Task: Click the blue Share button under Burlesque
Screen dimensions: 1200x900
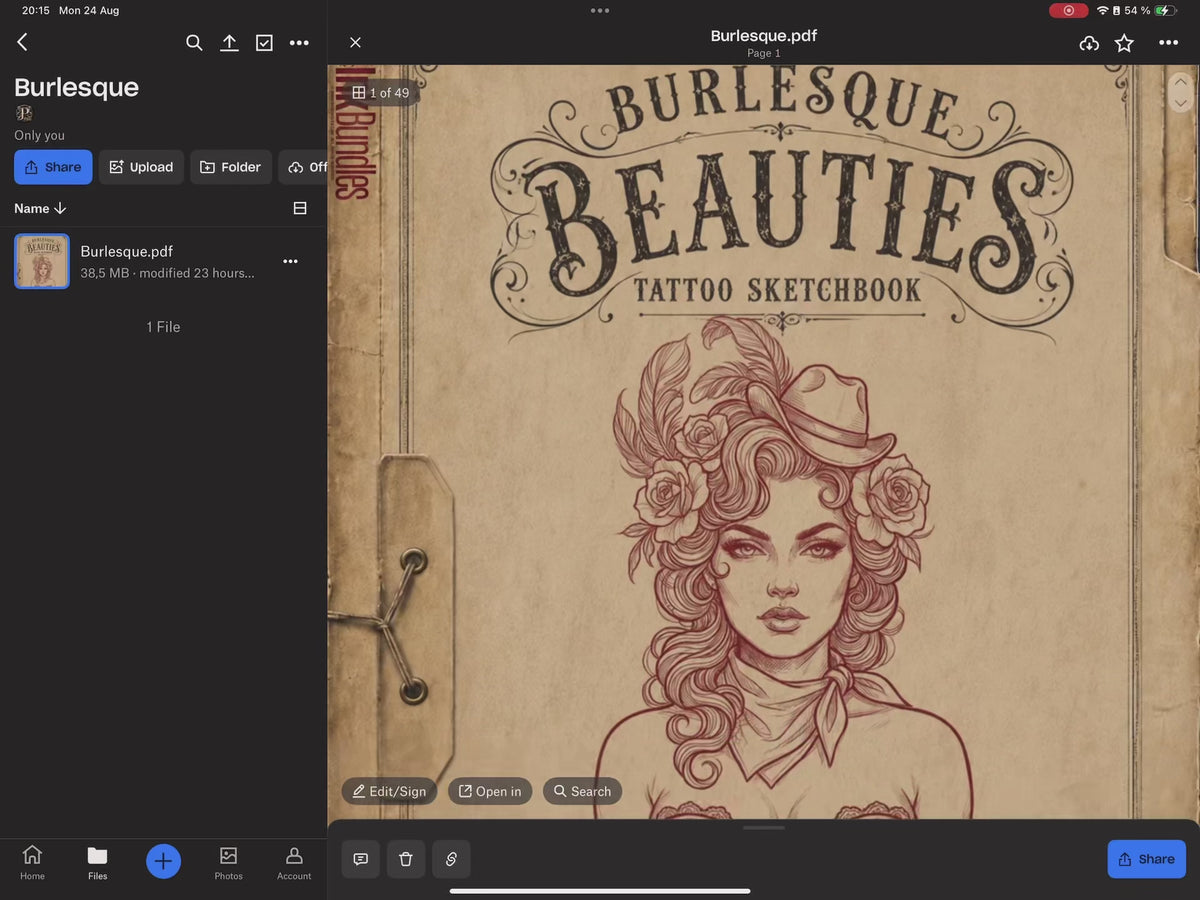Action: click(x=53, y=167)
